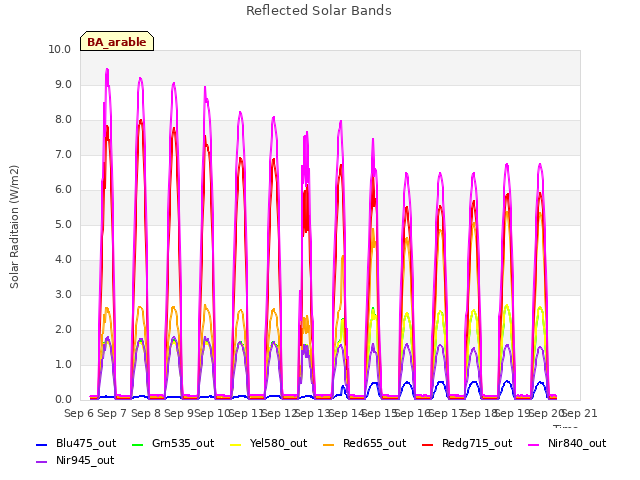Screen dimensions: 640x480
Task: Toggle Redg715_out series in legend
Action: point(467,444)
